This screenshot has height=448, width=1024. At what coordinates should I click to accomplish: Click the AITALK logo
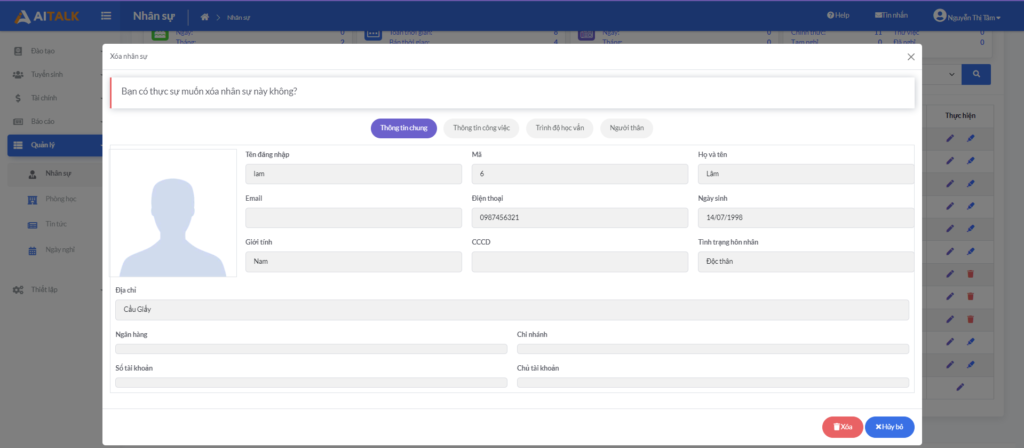click(x=48, y=16)
